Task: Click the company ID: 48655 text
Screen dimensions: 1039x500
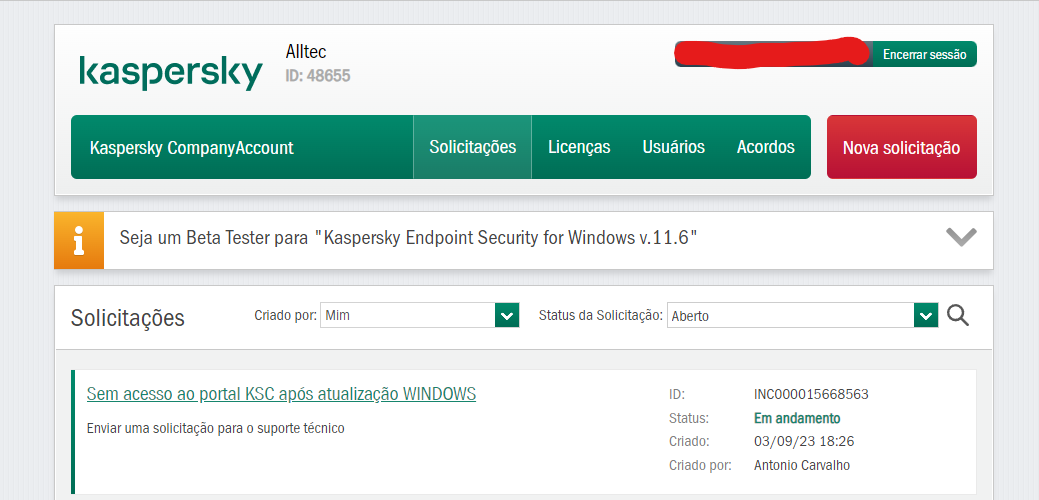Action: (317, 75)
